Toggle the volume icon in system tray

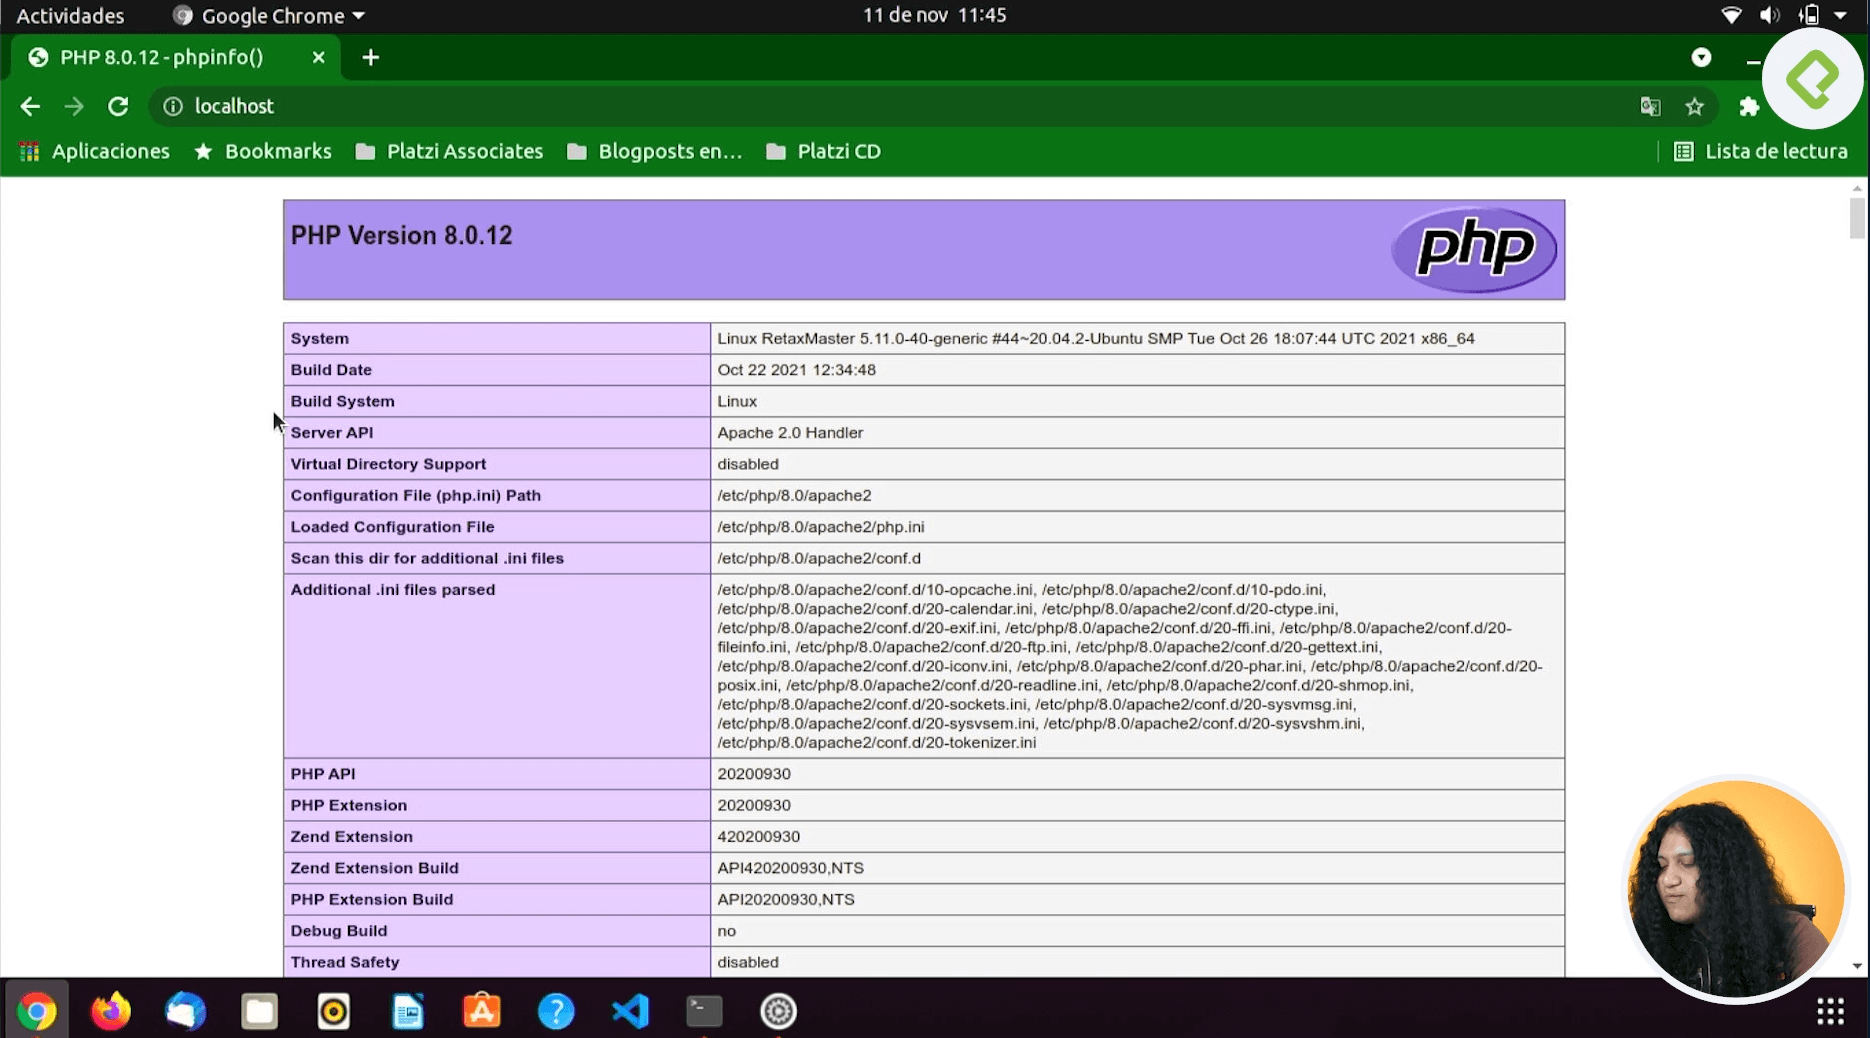click(1769, 15)
